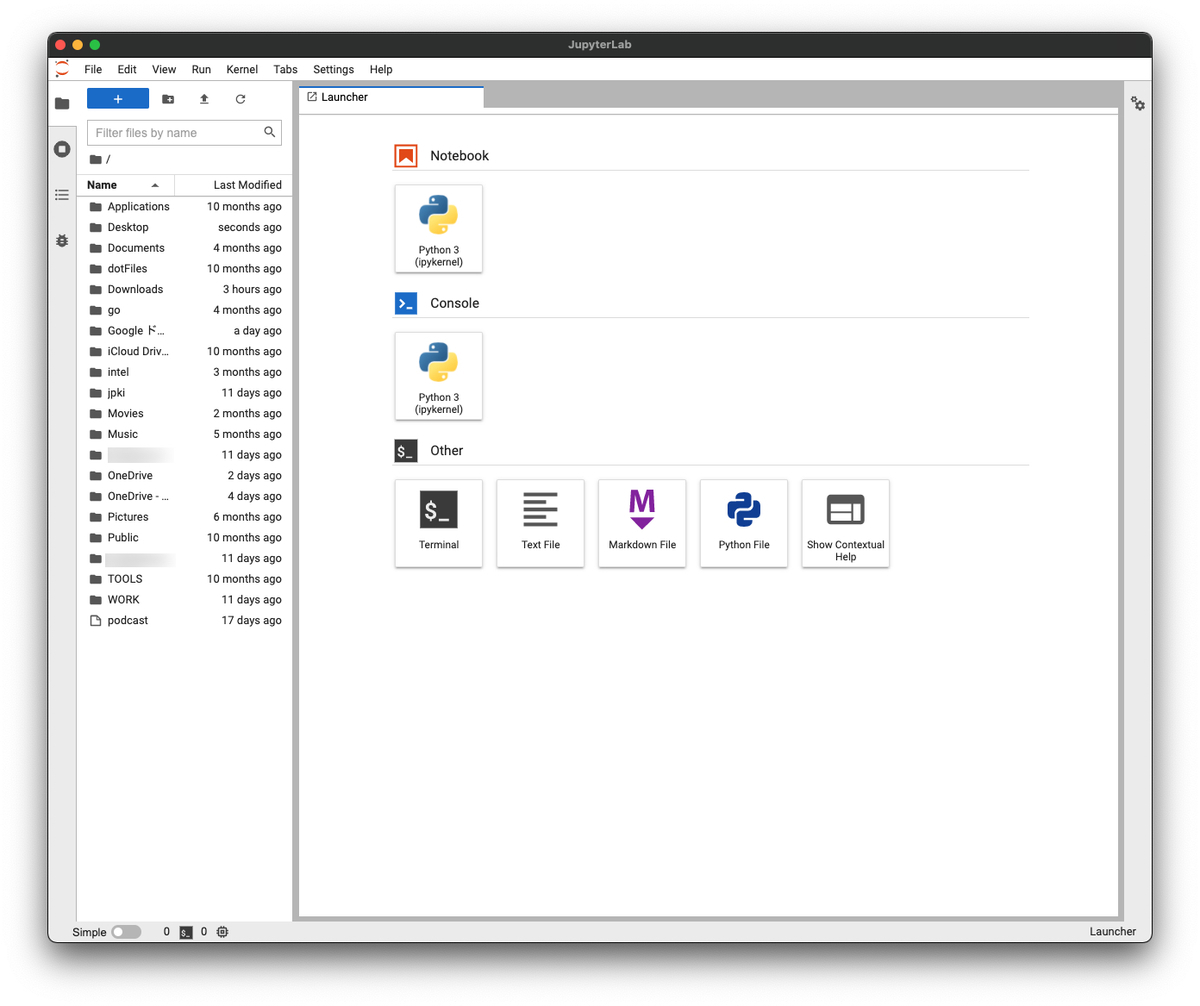Image resolution: width=1200 pixels, height=1006 pixels.
Task: Select the Google Drive folder row
Action: click(x=184, y=331)
